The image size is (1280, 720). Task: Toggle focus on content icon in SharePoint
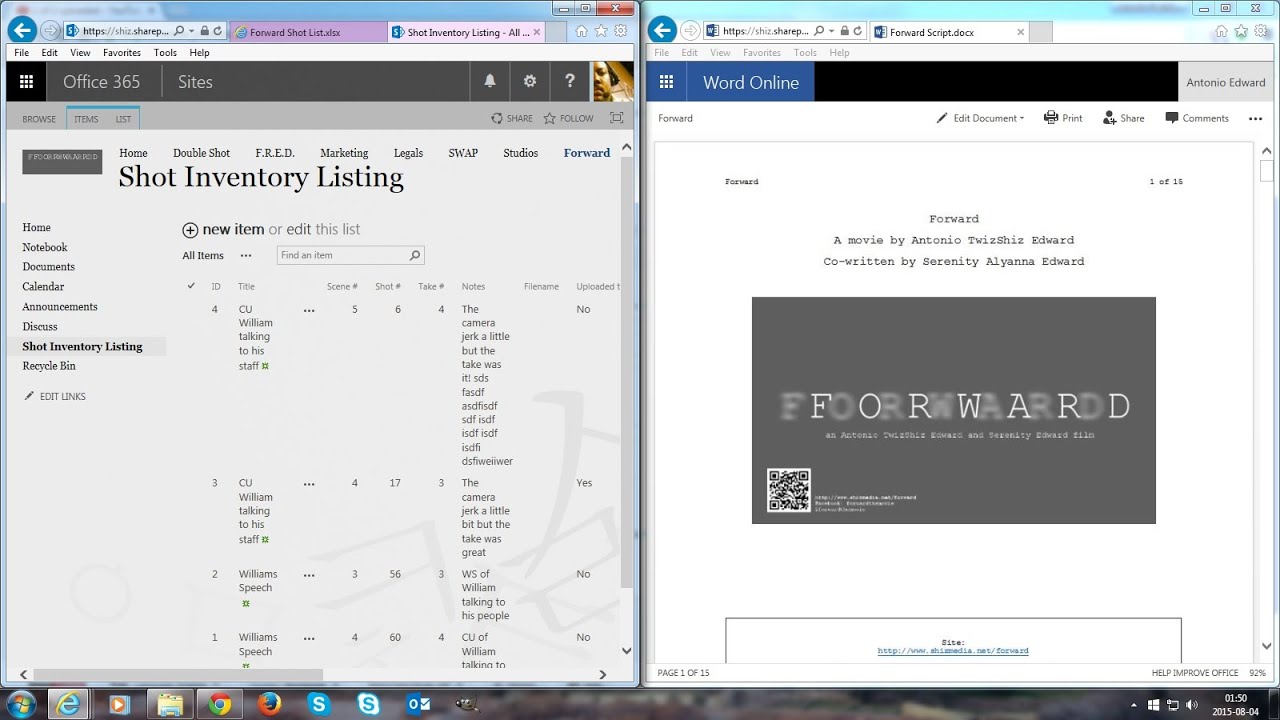617,118
